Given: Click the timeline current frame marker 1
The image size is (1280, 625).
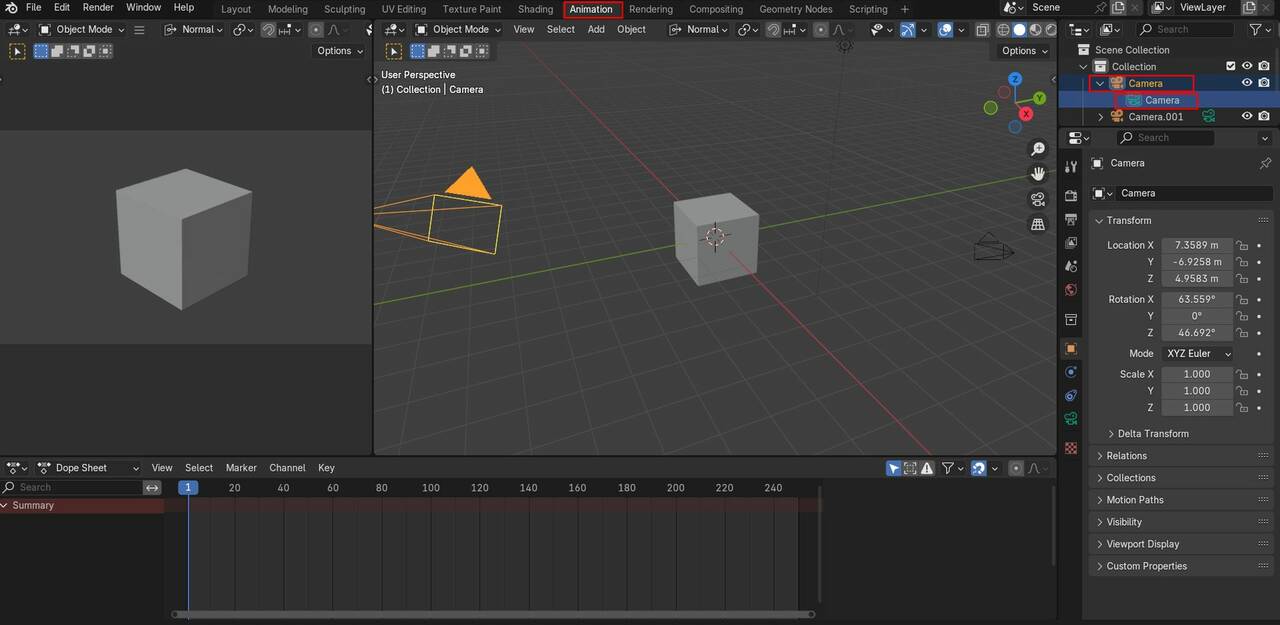Looking at the screenshot, I should pos(188,488).
